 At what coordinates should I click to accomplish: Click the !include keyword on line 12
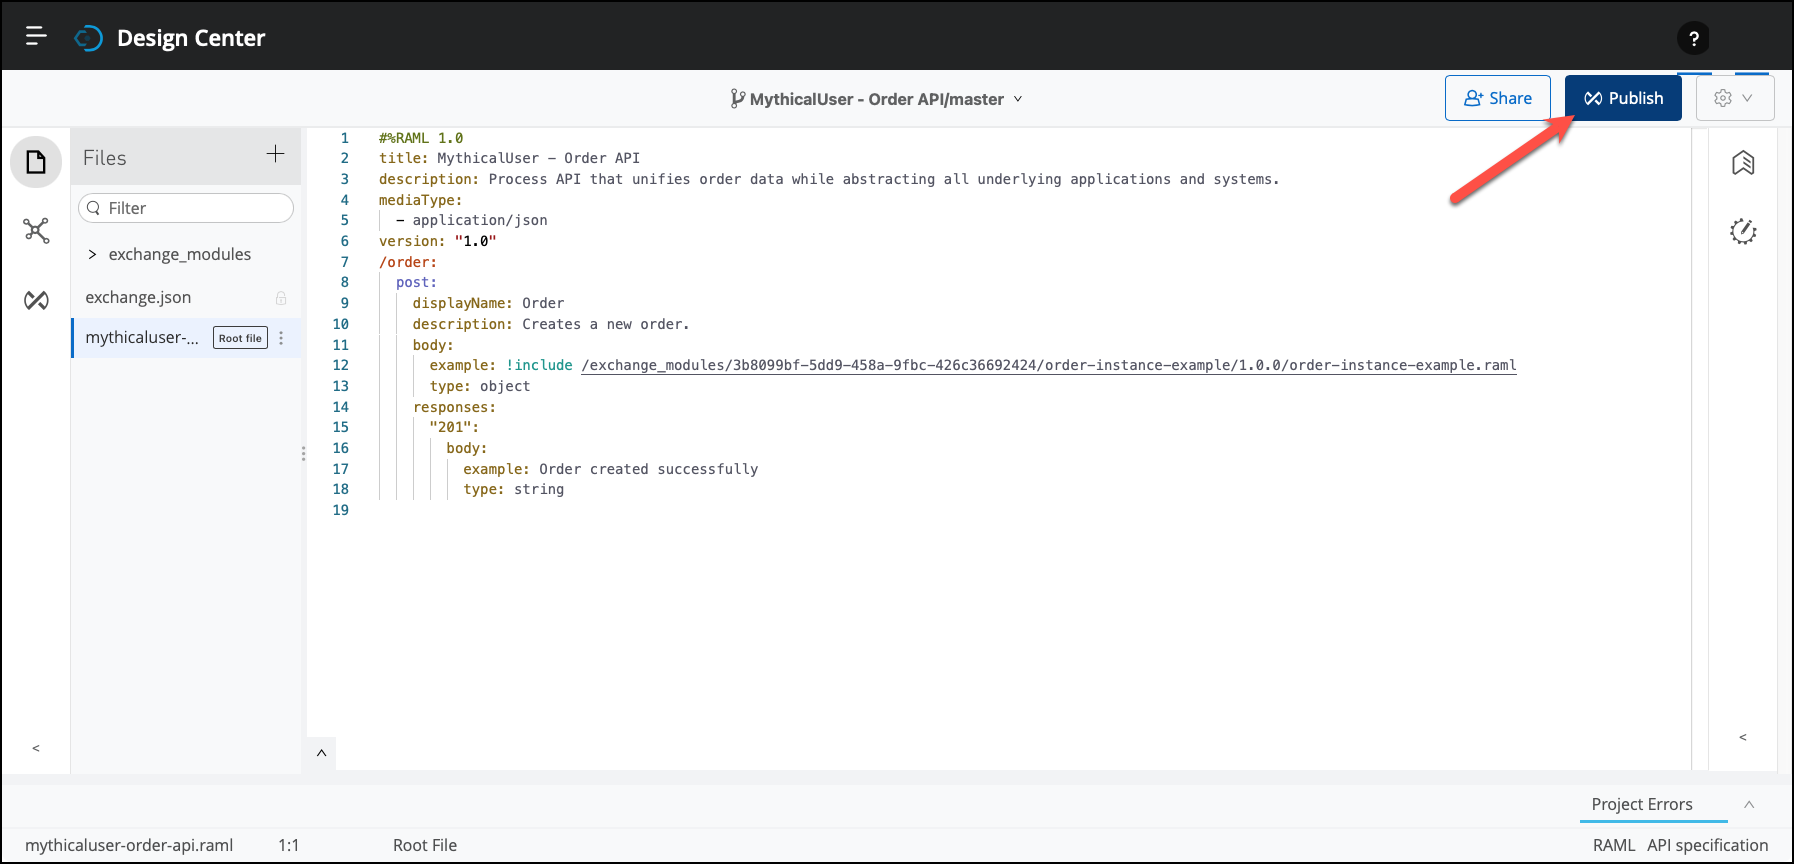point(539,365)
